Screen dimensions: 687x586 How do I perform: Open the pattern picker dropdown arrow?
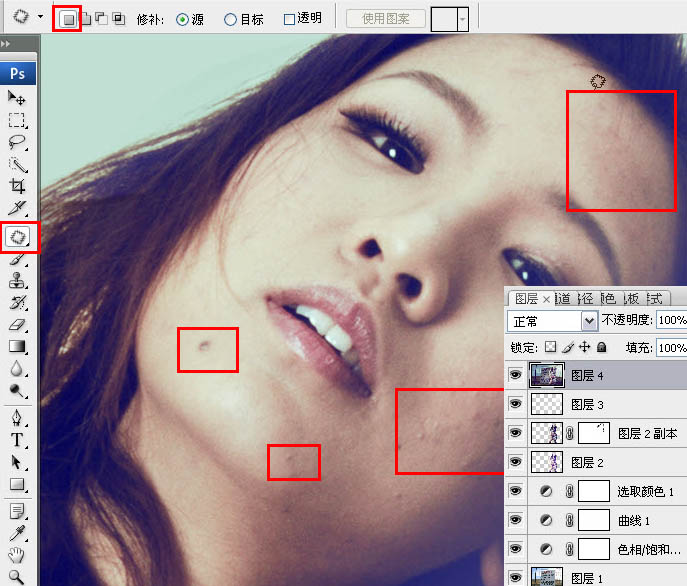point(461,19)
